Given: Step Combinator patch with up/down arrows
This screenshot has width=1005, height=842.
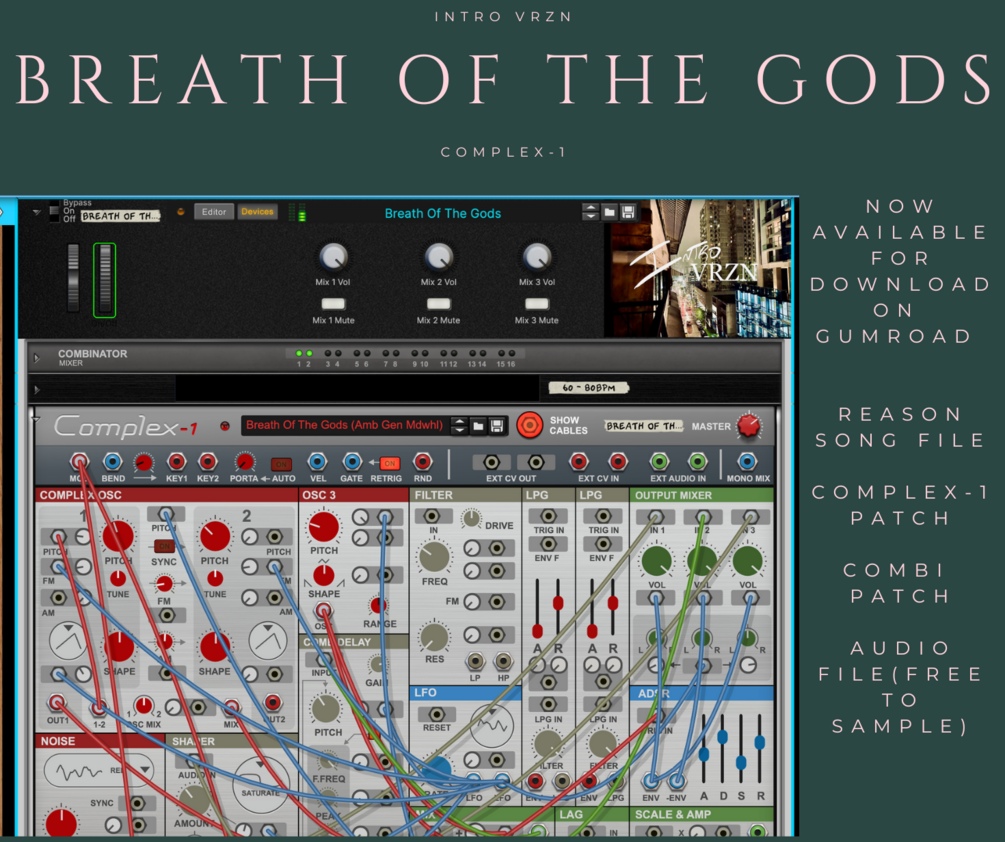Looking at the screenshot, I should coord(590,212).
